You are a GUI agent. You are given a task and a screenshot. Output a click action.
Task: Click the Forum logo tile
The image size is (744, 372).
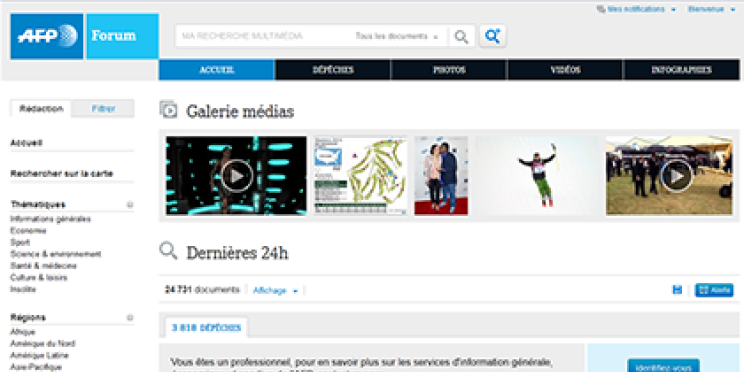click(122, 36)
